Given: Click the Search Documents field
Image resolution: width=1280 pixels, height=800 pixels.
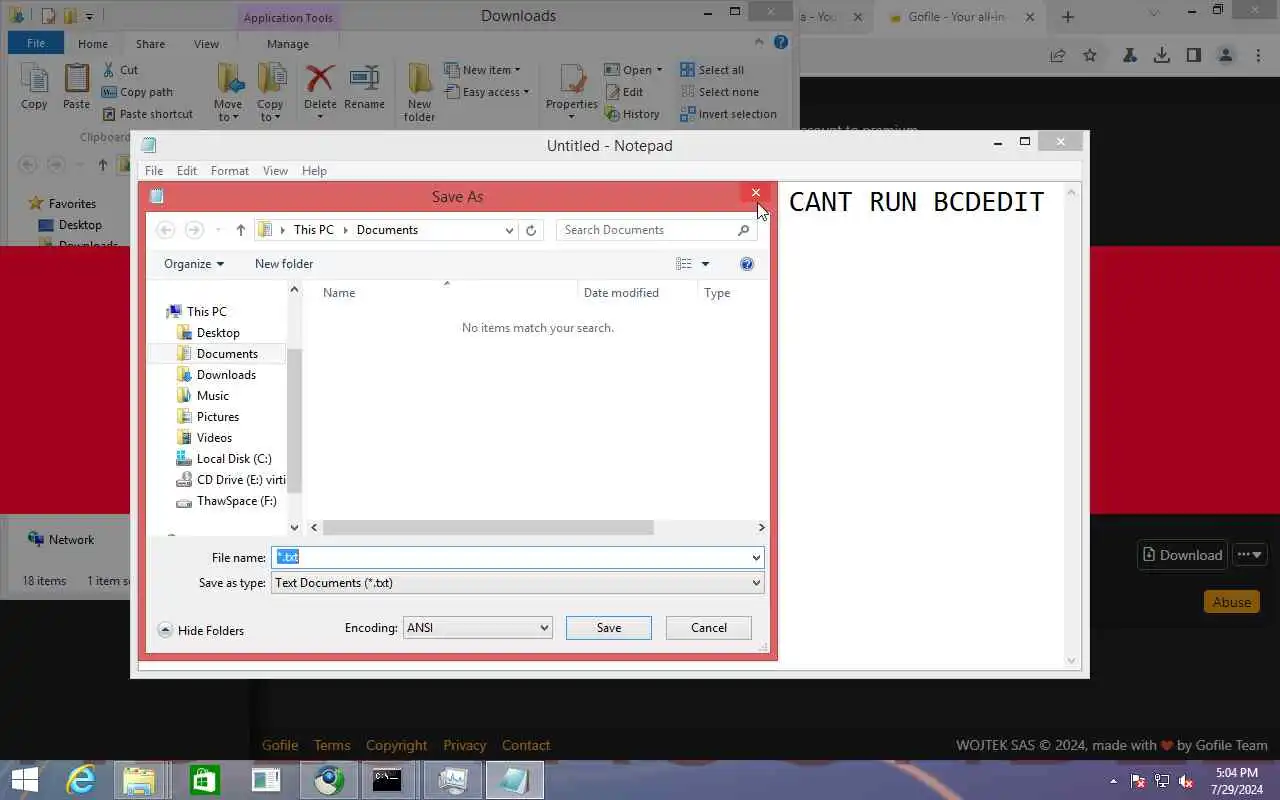Looking at the screenshot, I should [656, 230].
